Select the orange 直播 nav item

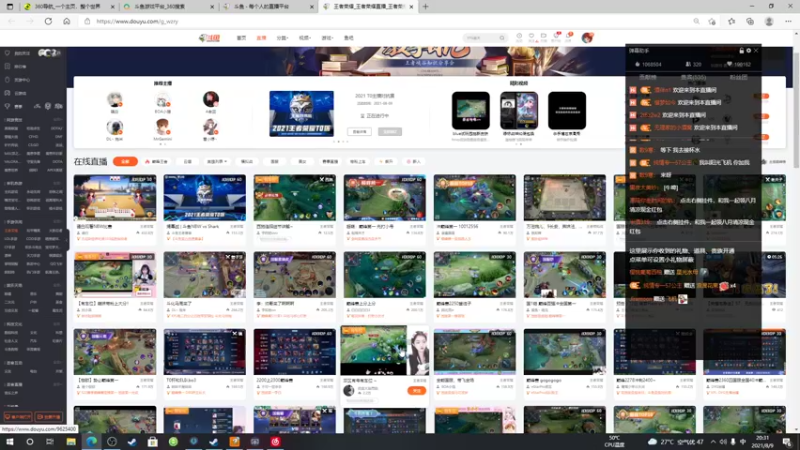point(261,38)
